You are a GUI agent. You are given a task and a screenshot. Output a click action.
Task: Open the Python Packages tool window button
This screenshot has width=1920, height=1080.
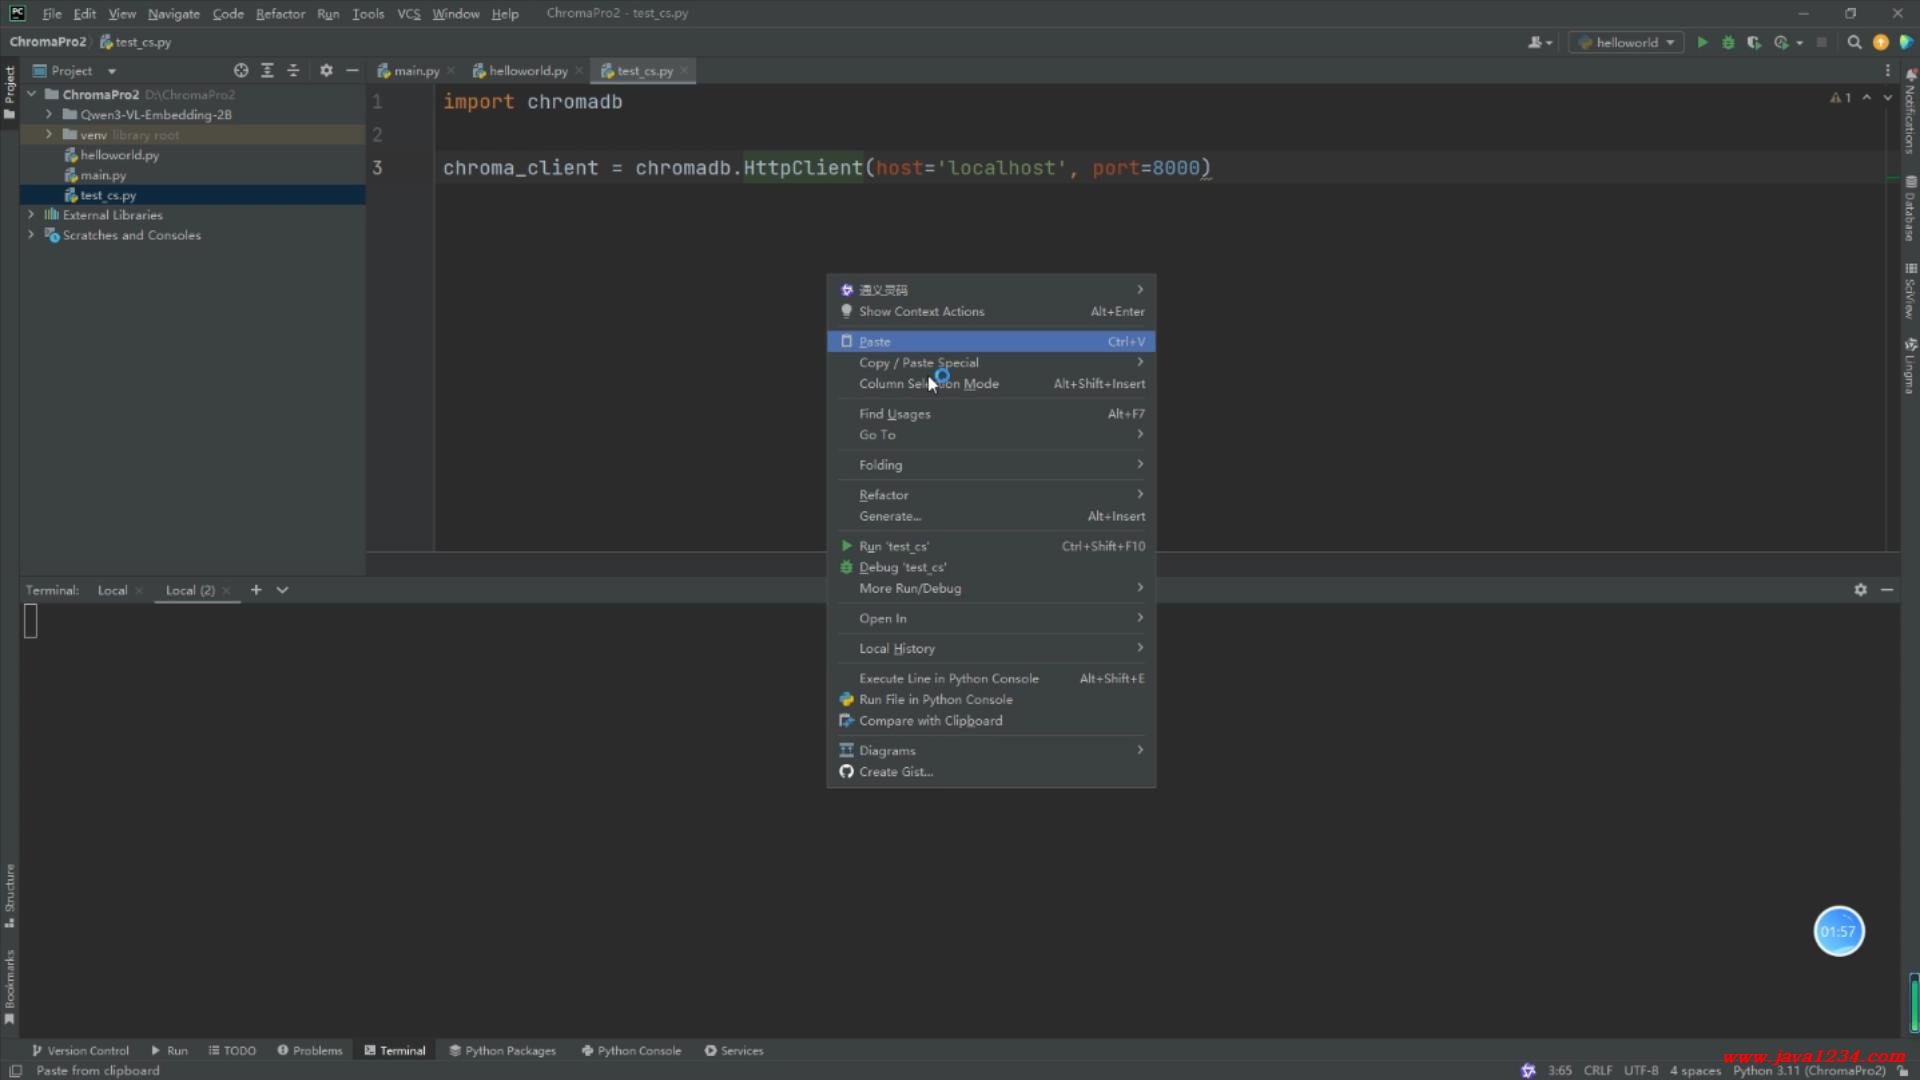coord(502,1050)
